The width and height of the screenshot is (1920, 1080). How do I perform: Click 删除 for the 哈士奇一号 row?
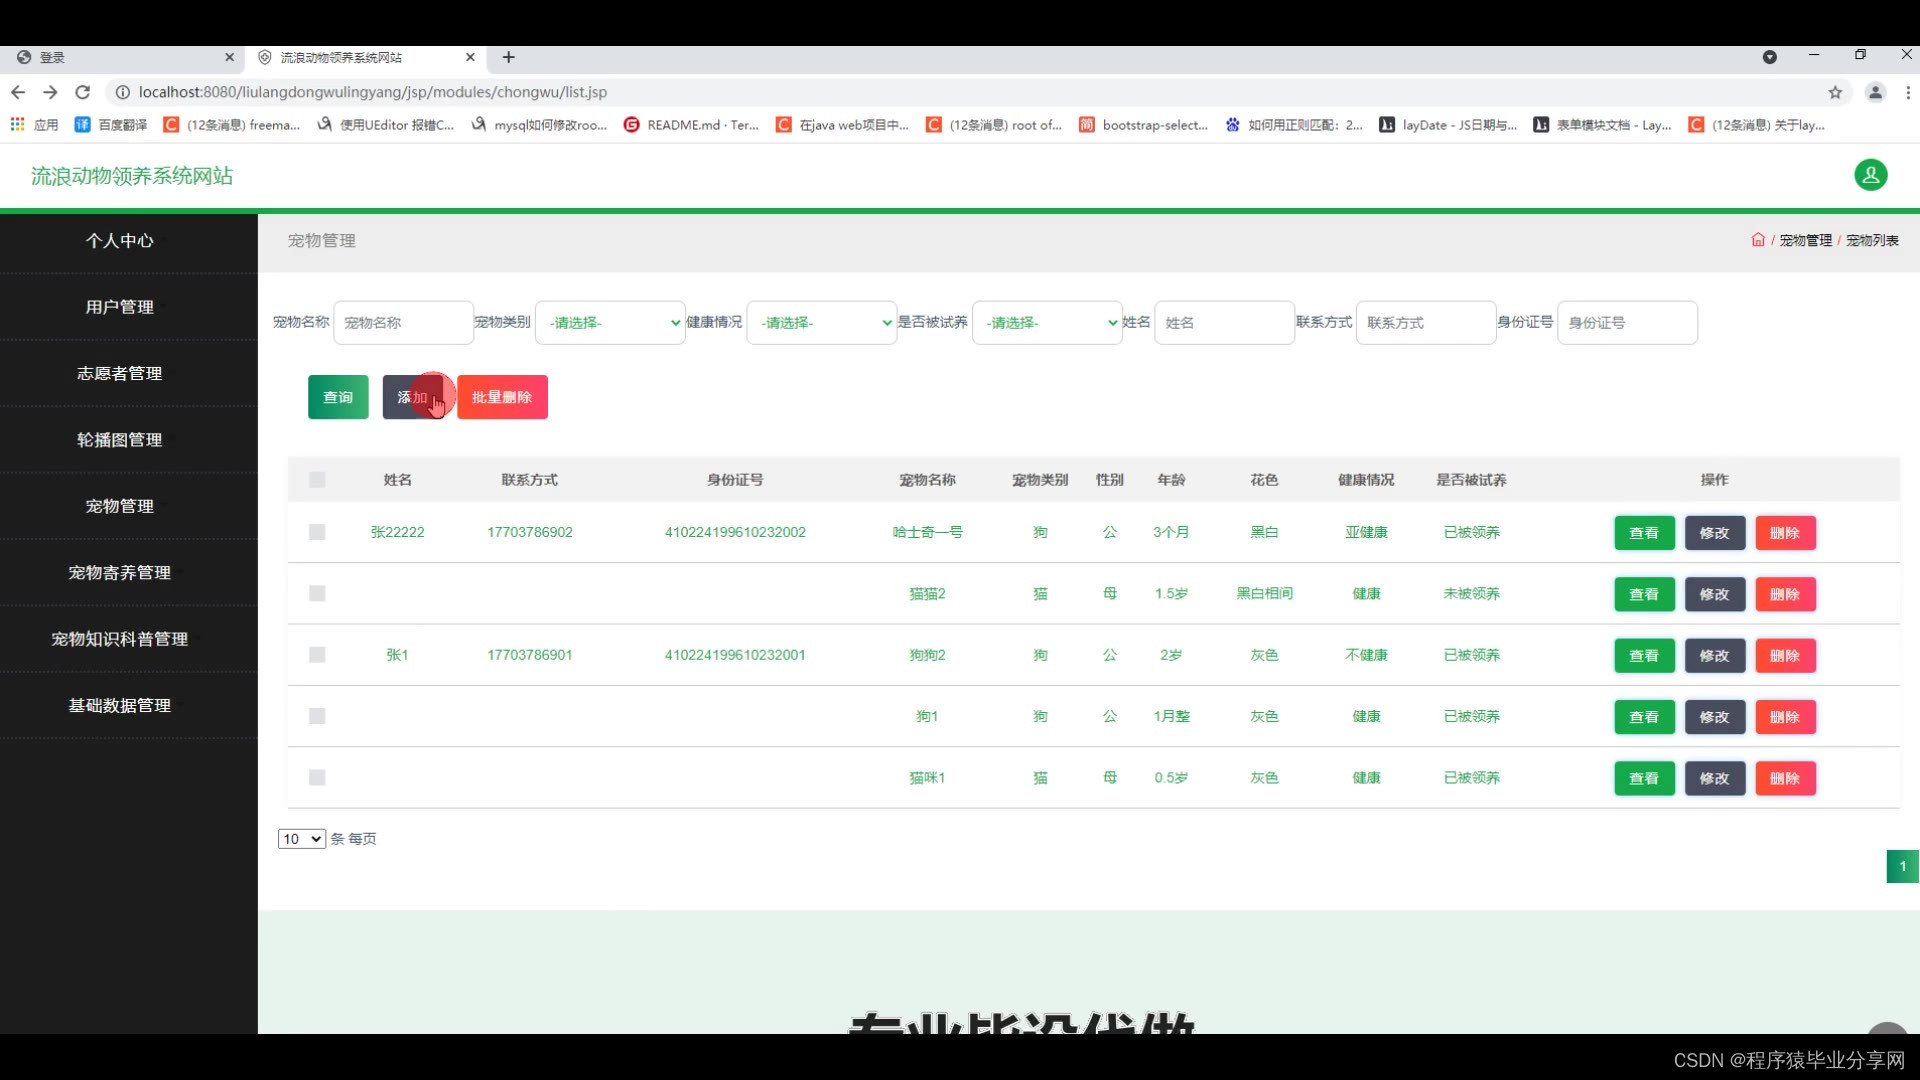coord(1784,533)
